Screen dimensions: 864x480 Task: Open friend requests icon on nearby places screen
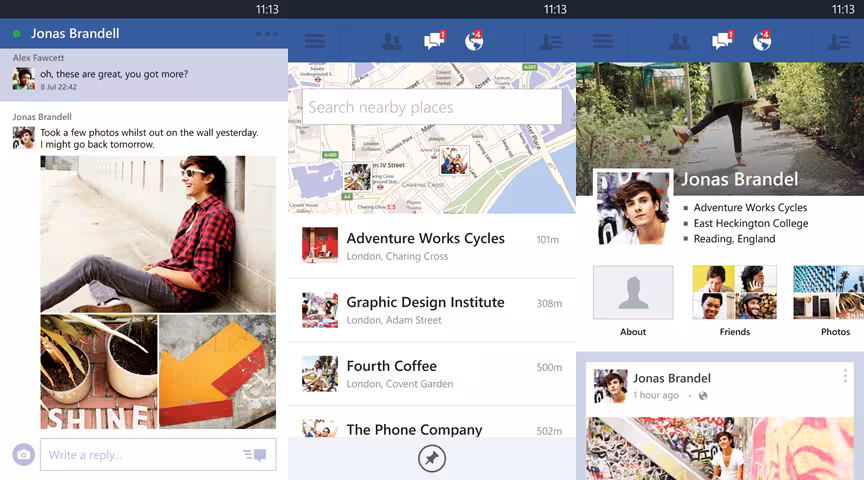392,42
